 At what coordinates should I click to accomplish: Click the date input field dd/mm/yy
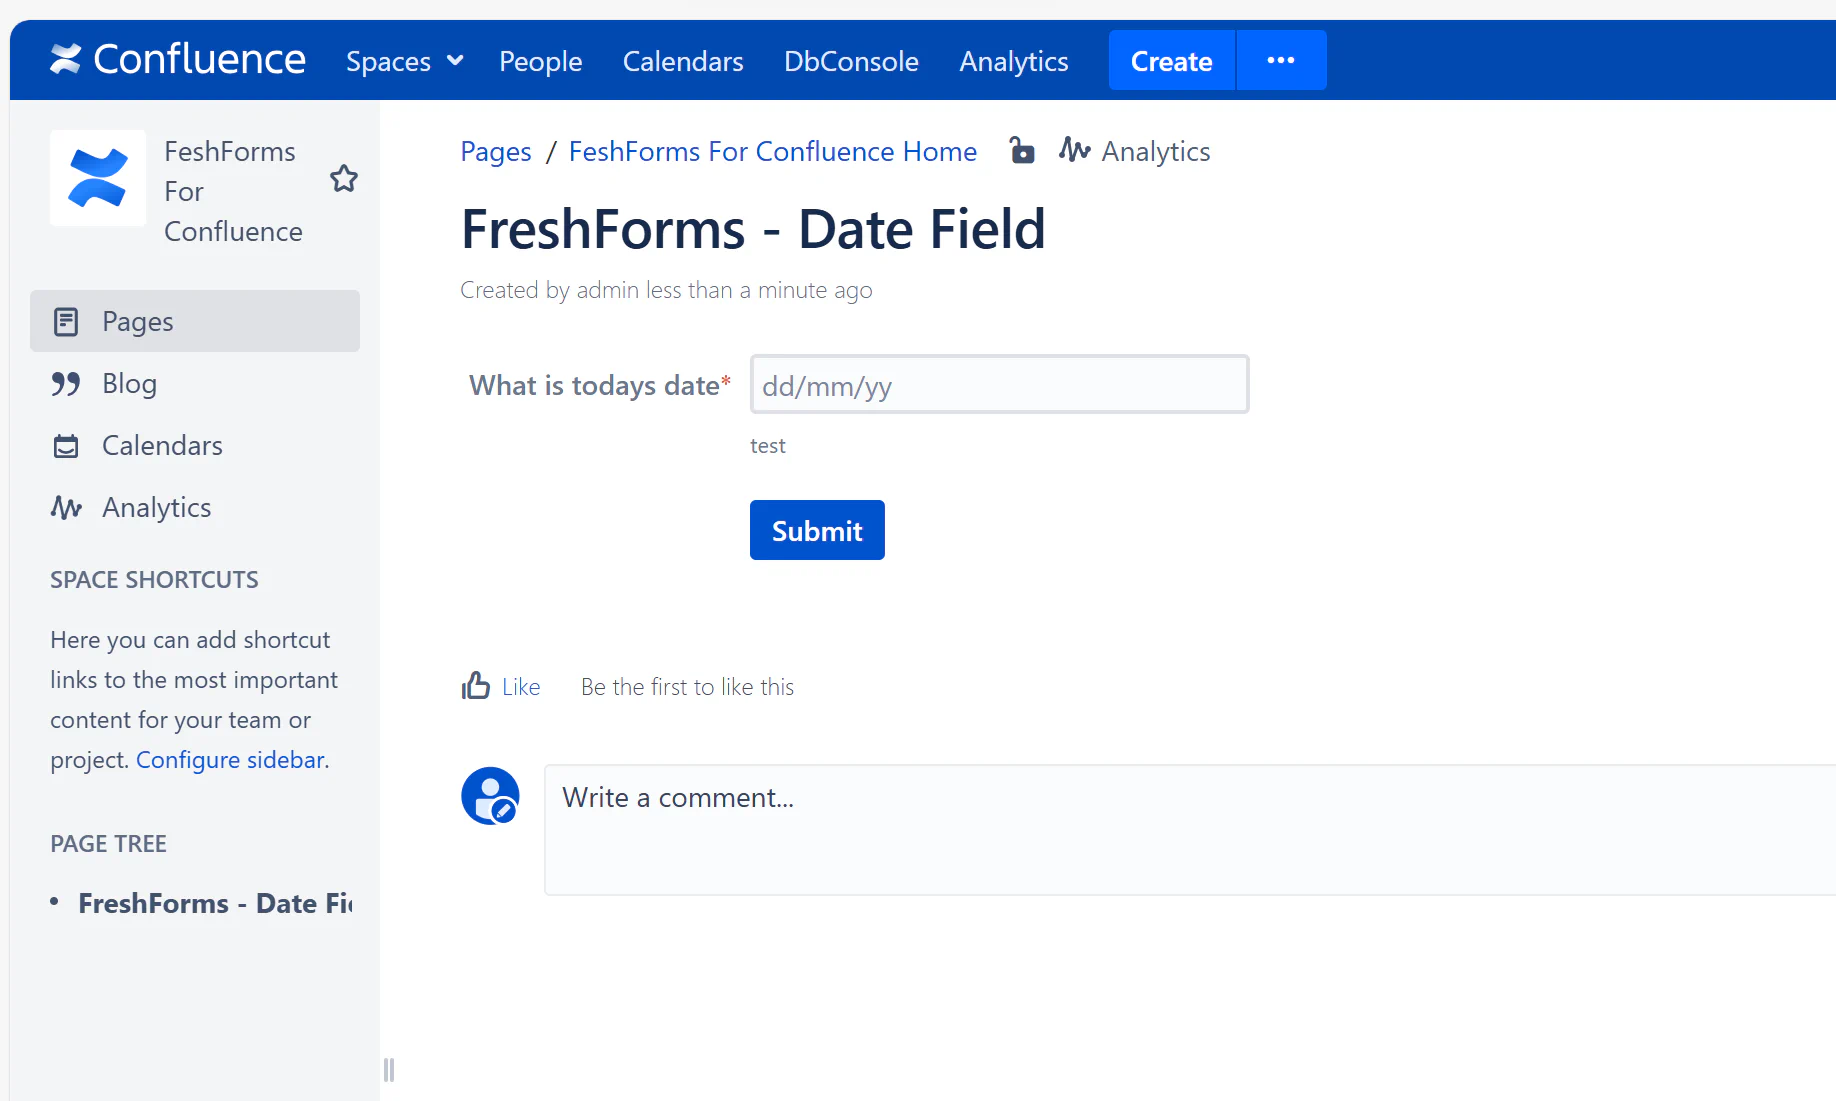click(999, 385)
